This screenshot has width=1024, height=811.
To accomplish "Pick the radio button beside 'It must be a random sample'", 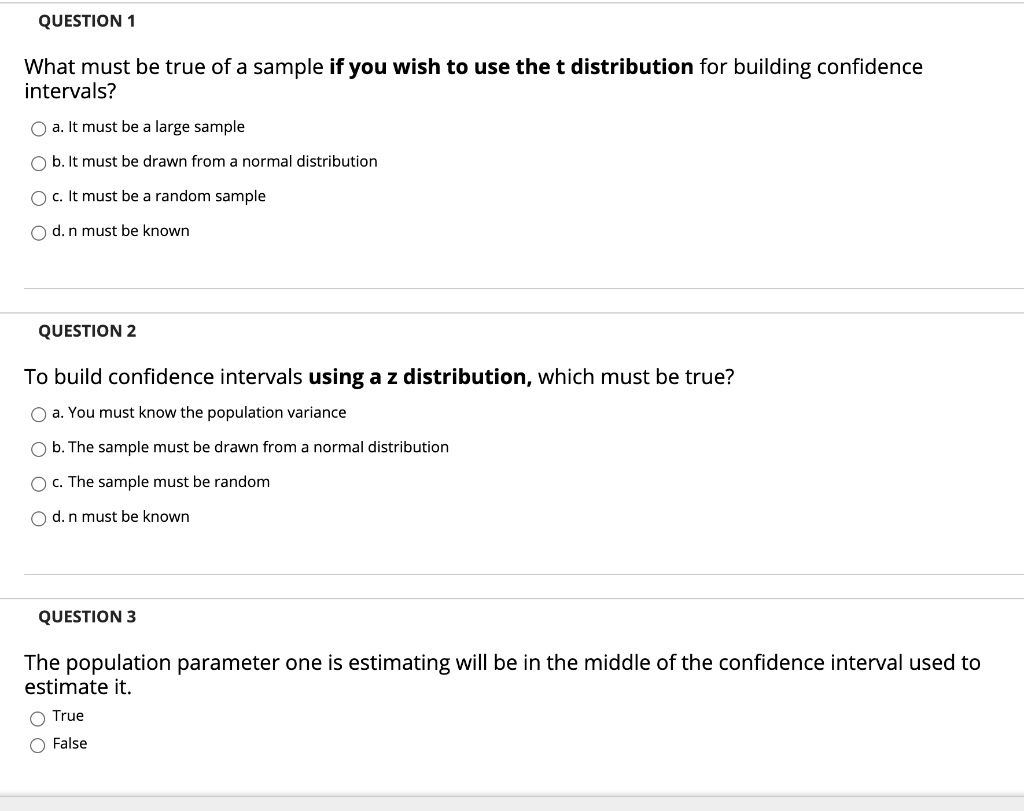I will coord(38,197).
